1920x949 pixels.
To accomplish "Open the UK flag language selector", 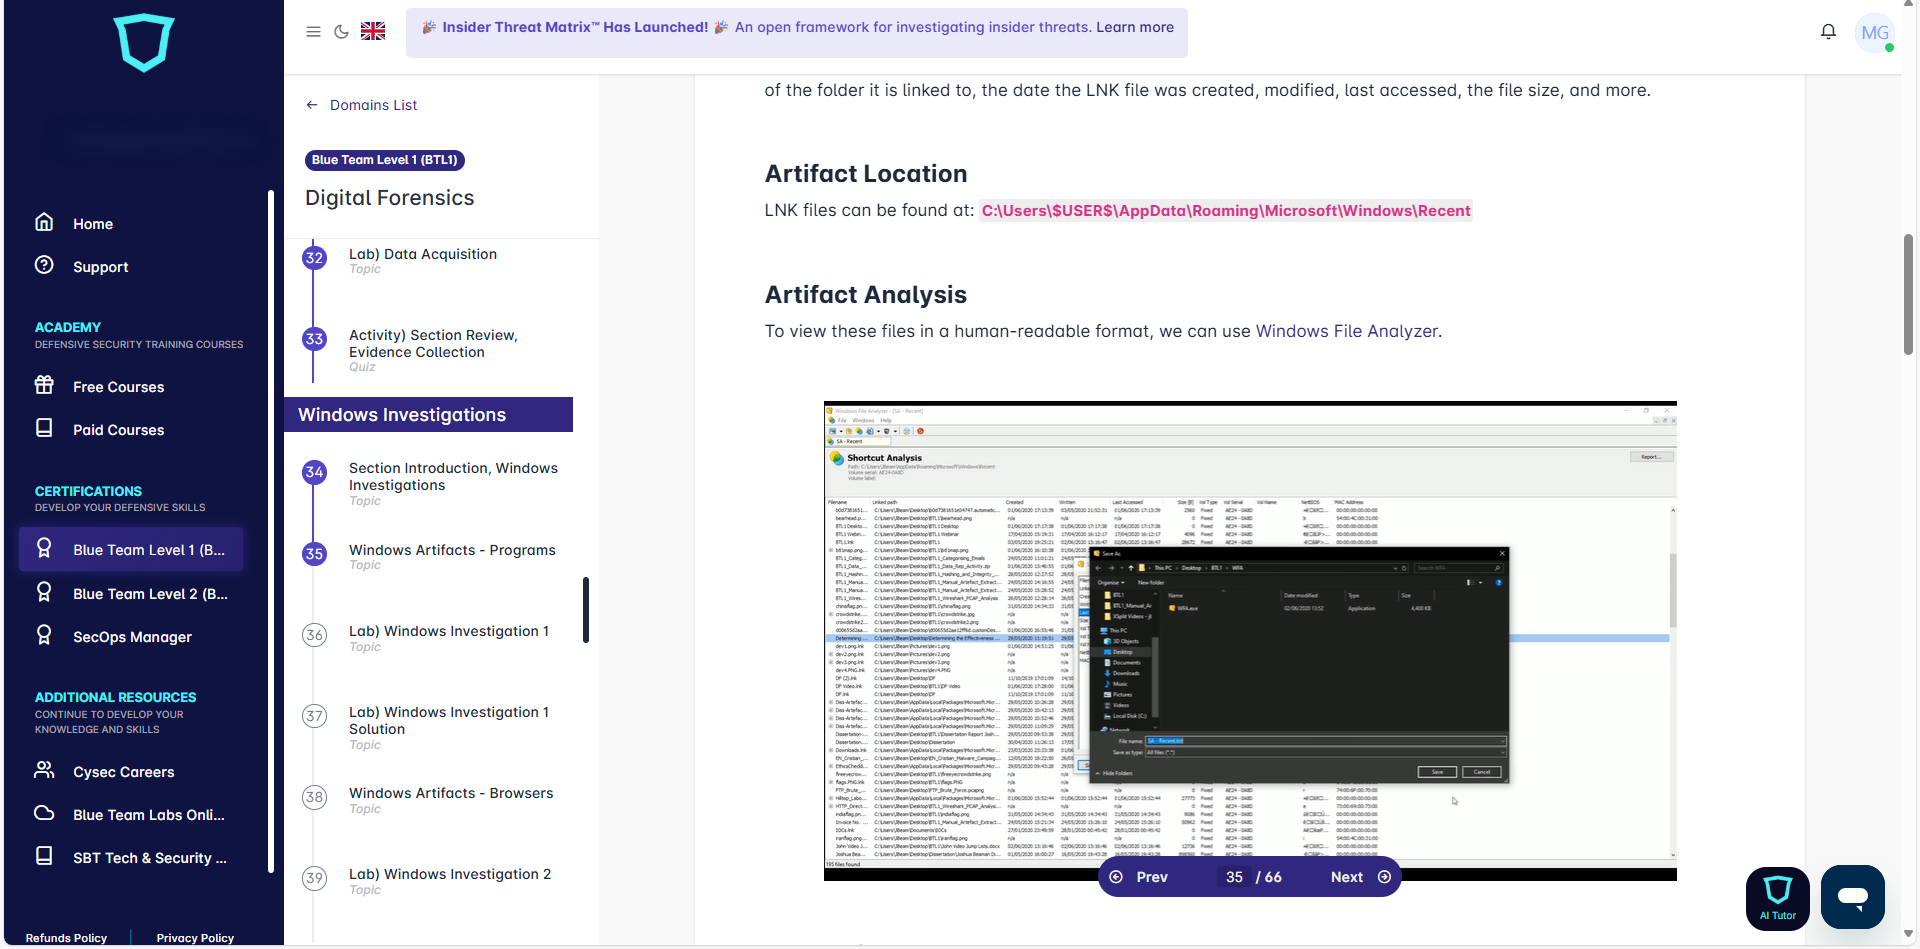I will tap(373, 31).
